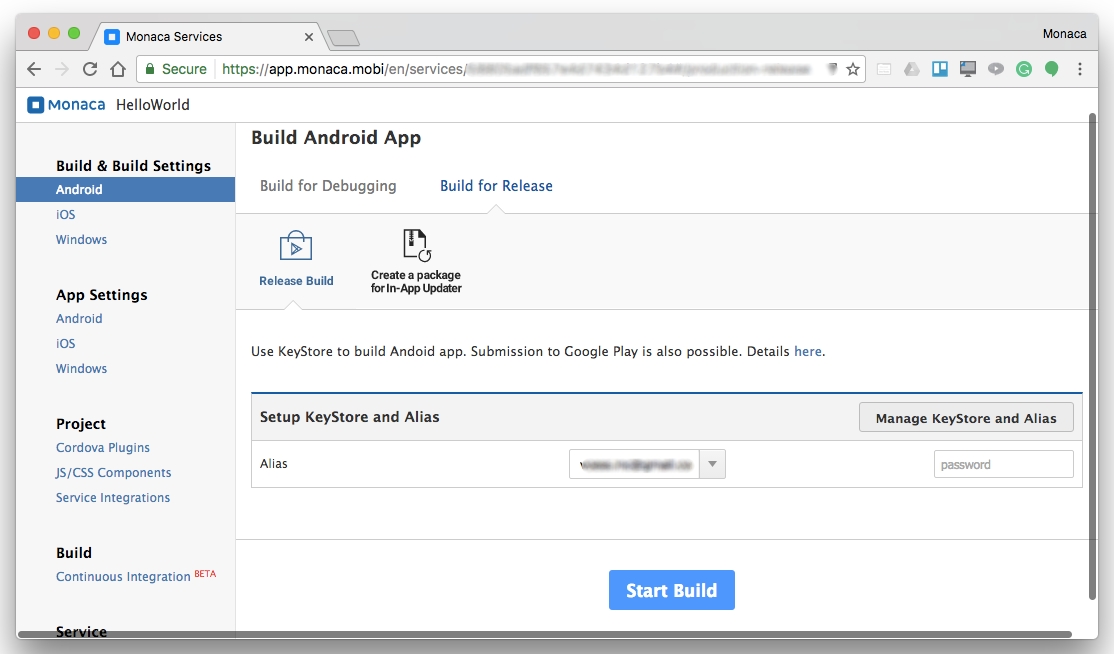The height and width of the screenshot is (654, 1114).
Task: Open Service Integrations
Action: tap(113, 498)
